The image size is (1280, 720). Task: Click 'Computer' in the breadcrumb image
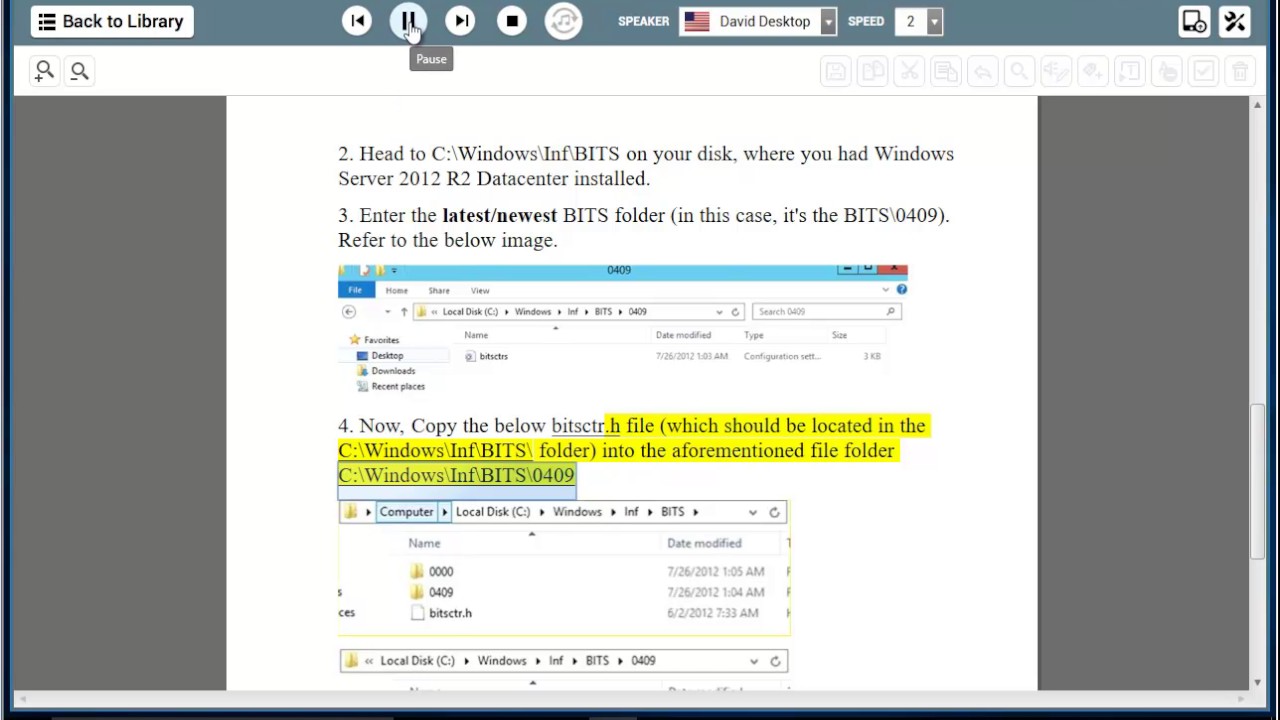(x=406, y=512)
